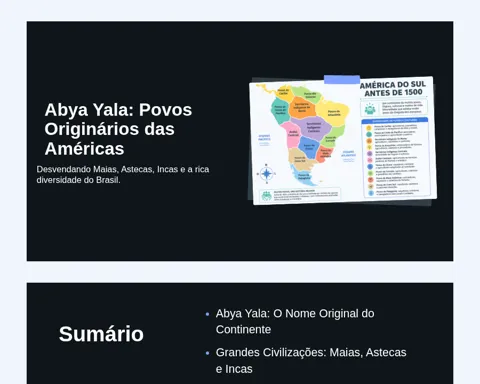Viewport: 480px width, 384px height.
Task: Open the South America map image
Action: point(343,140)
